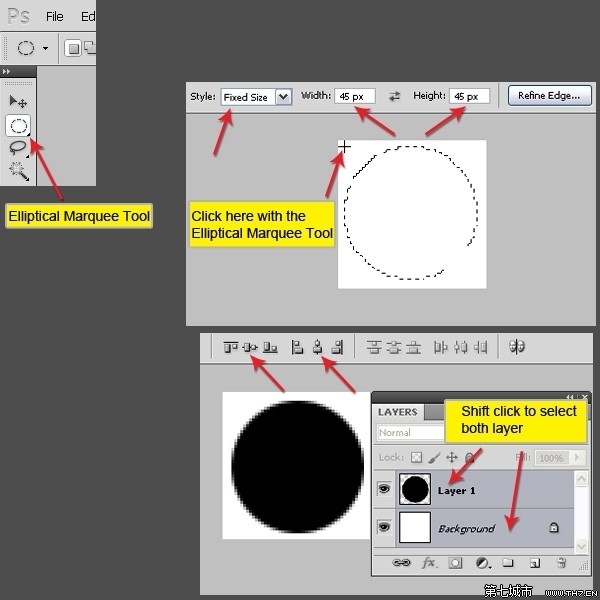Image resolution: width=600 pixels, height=600 pixels.
Task: Click the Refine Edge button
Action: point(550,96)
